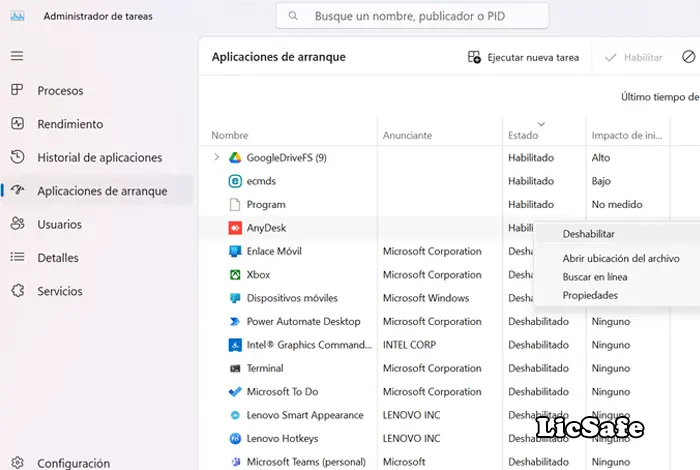700x470 pixels.
Task: Click the Aplicaciones de arranque gauge icon
Action: click(17, 190)
